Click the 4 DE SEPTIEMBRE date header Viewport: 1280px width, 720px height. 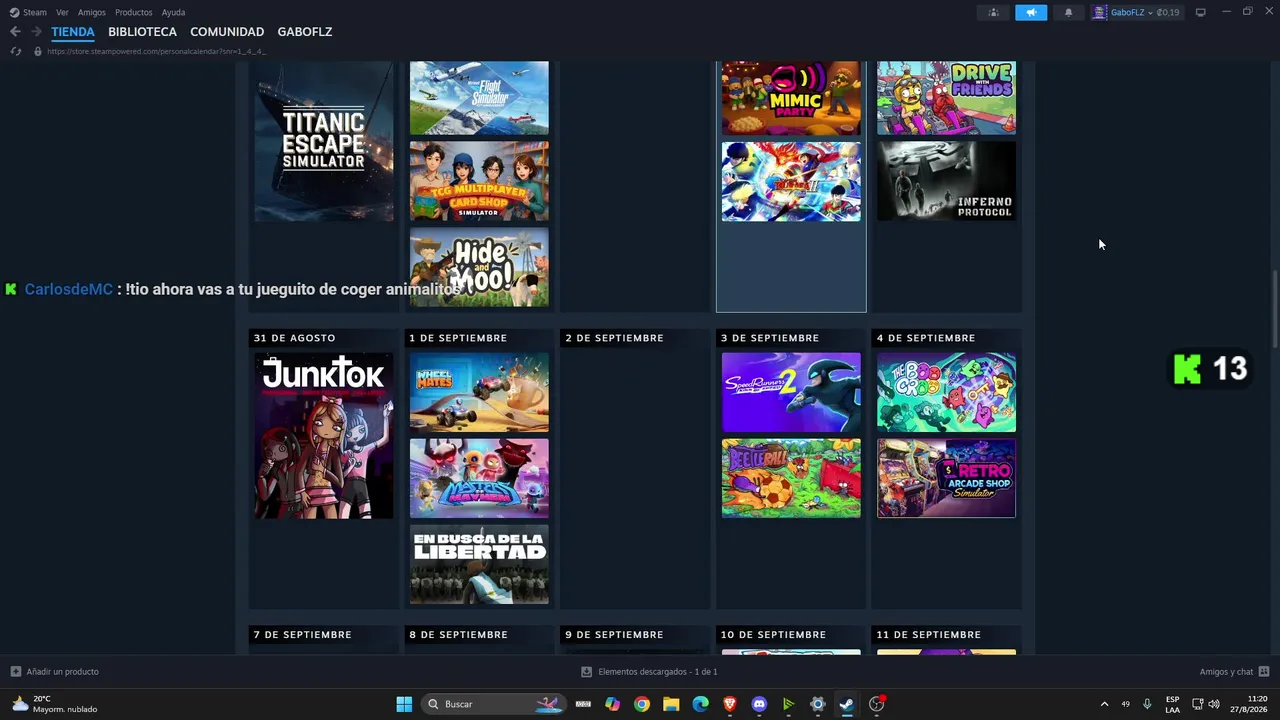926,338
